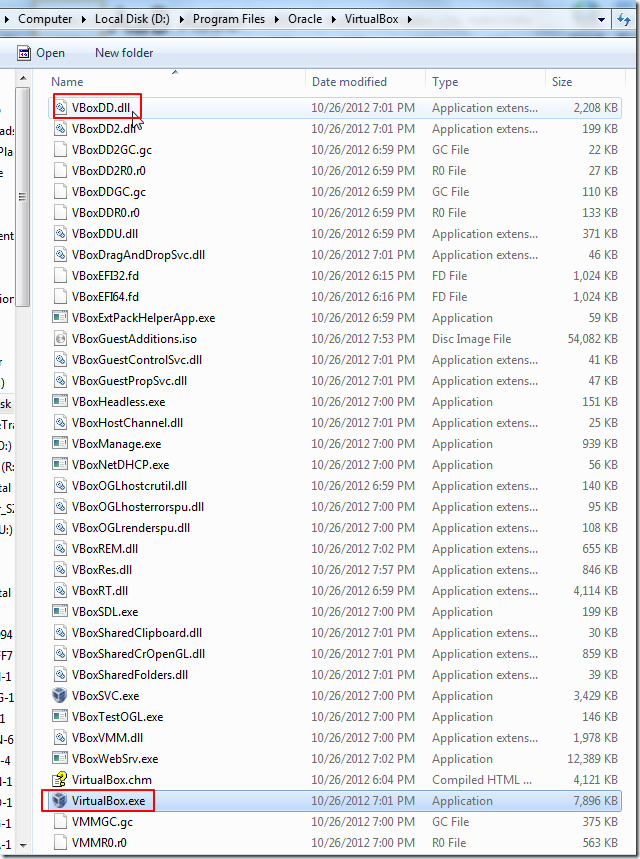Select VBoxOGLrenderspu.dll file name

pyautogui.click(x=131, y=528)
